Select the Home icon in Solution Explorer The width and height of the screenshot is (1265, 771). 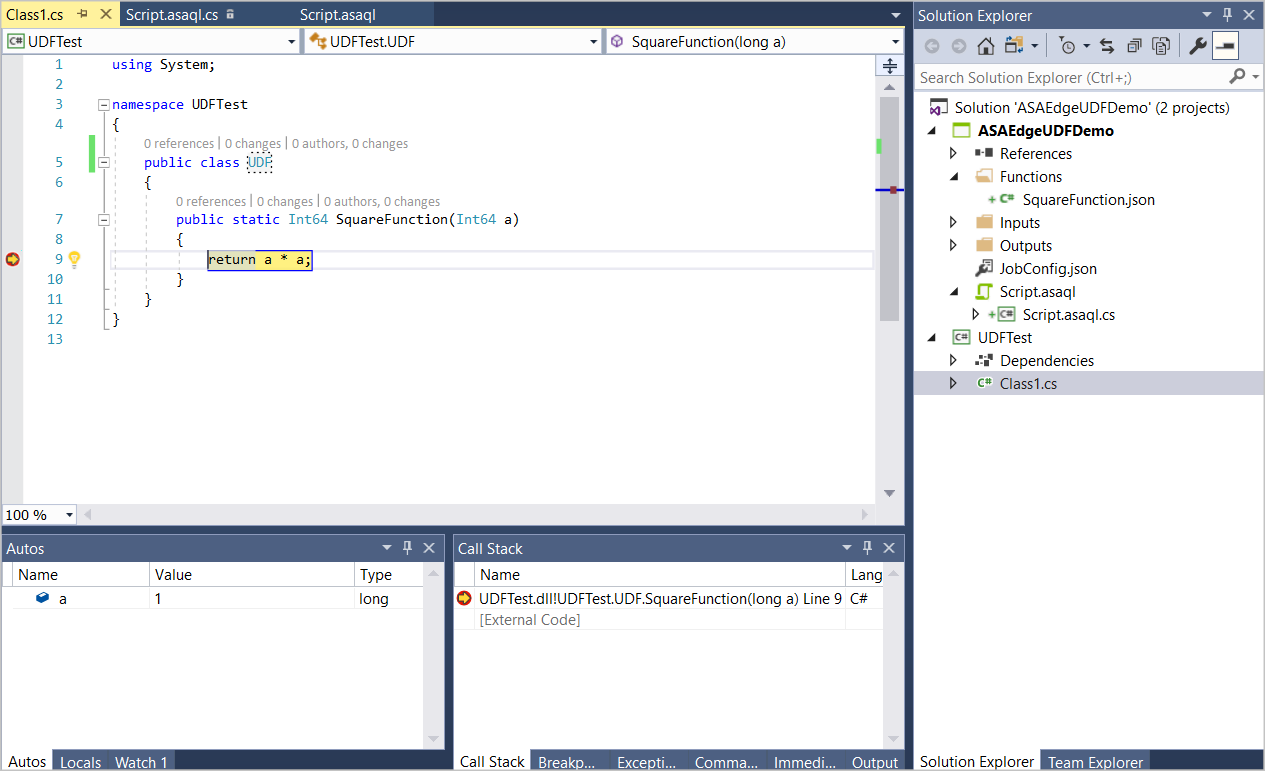[x=985, y=45]
